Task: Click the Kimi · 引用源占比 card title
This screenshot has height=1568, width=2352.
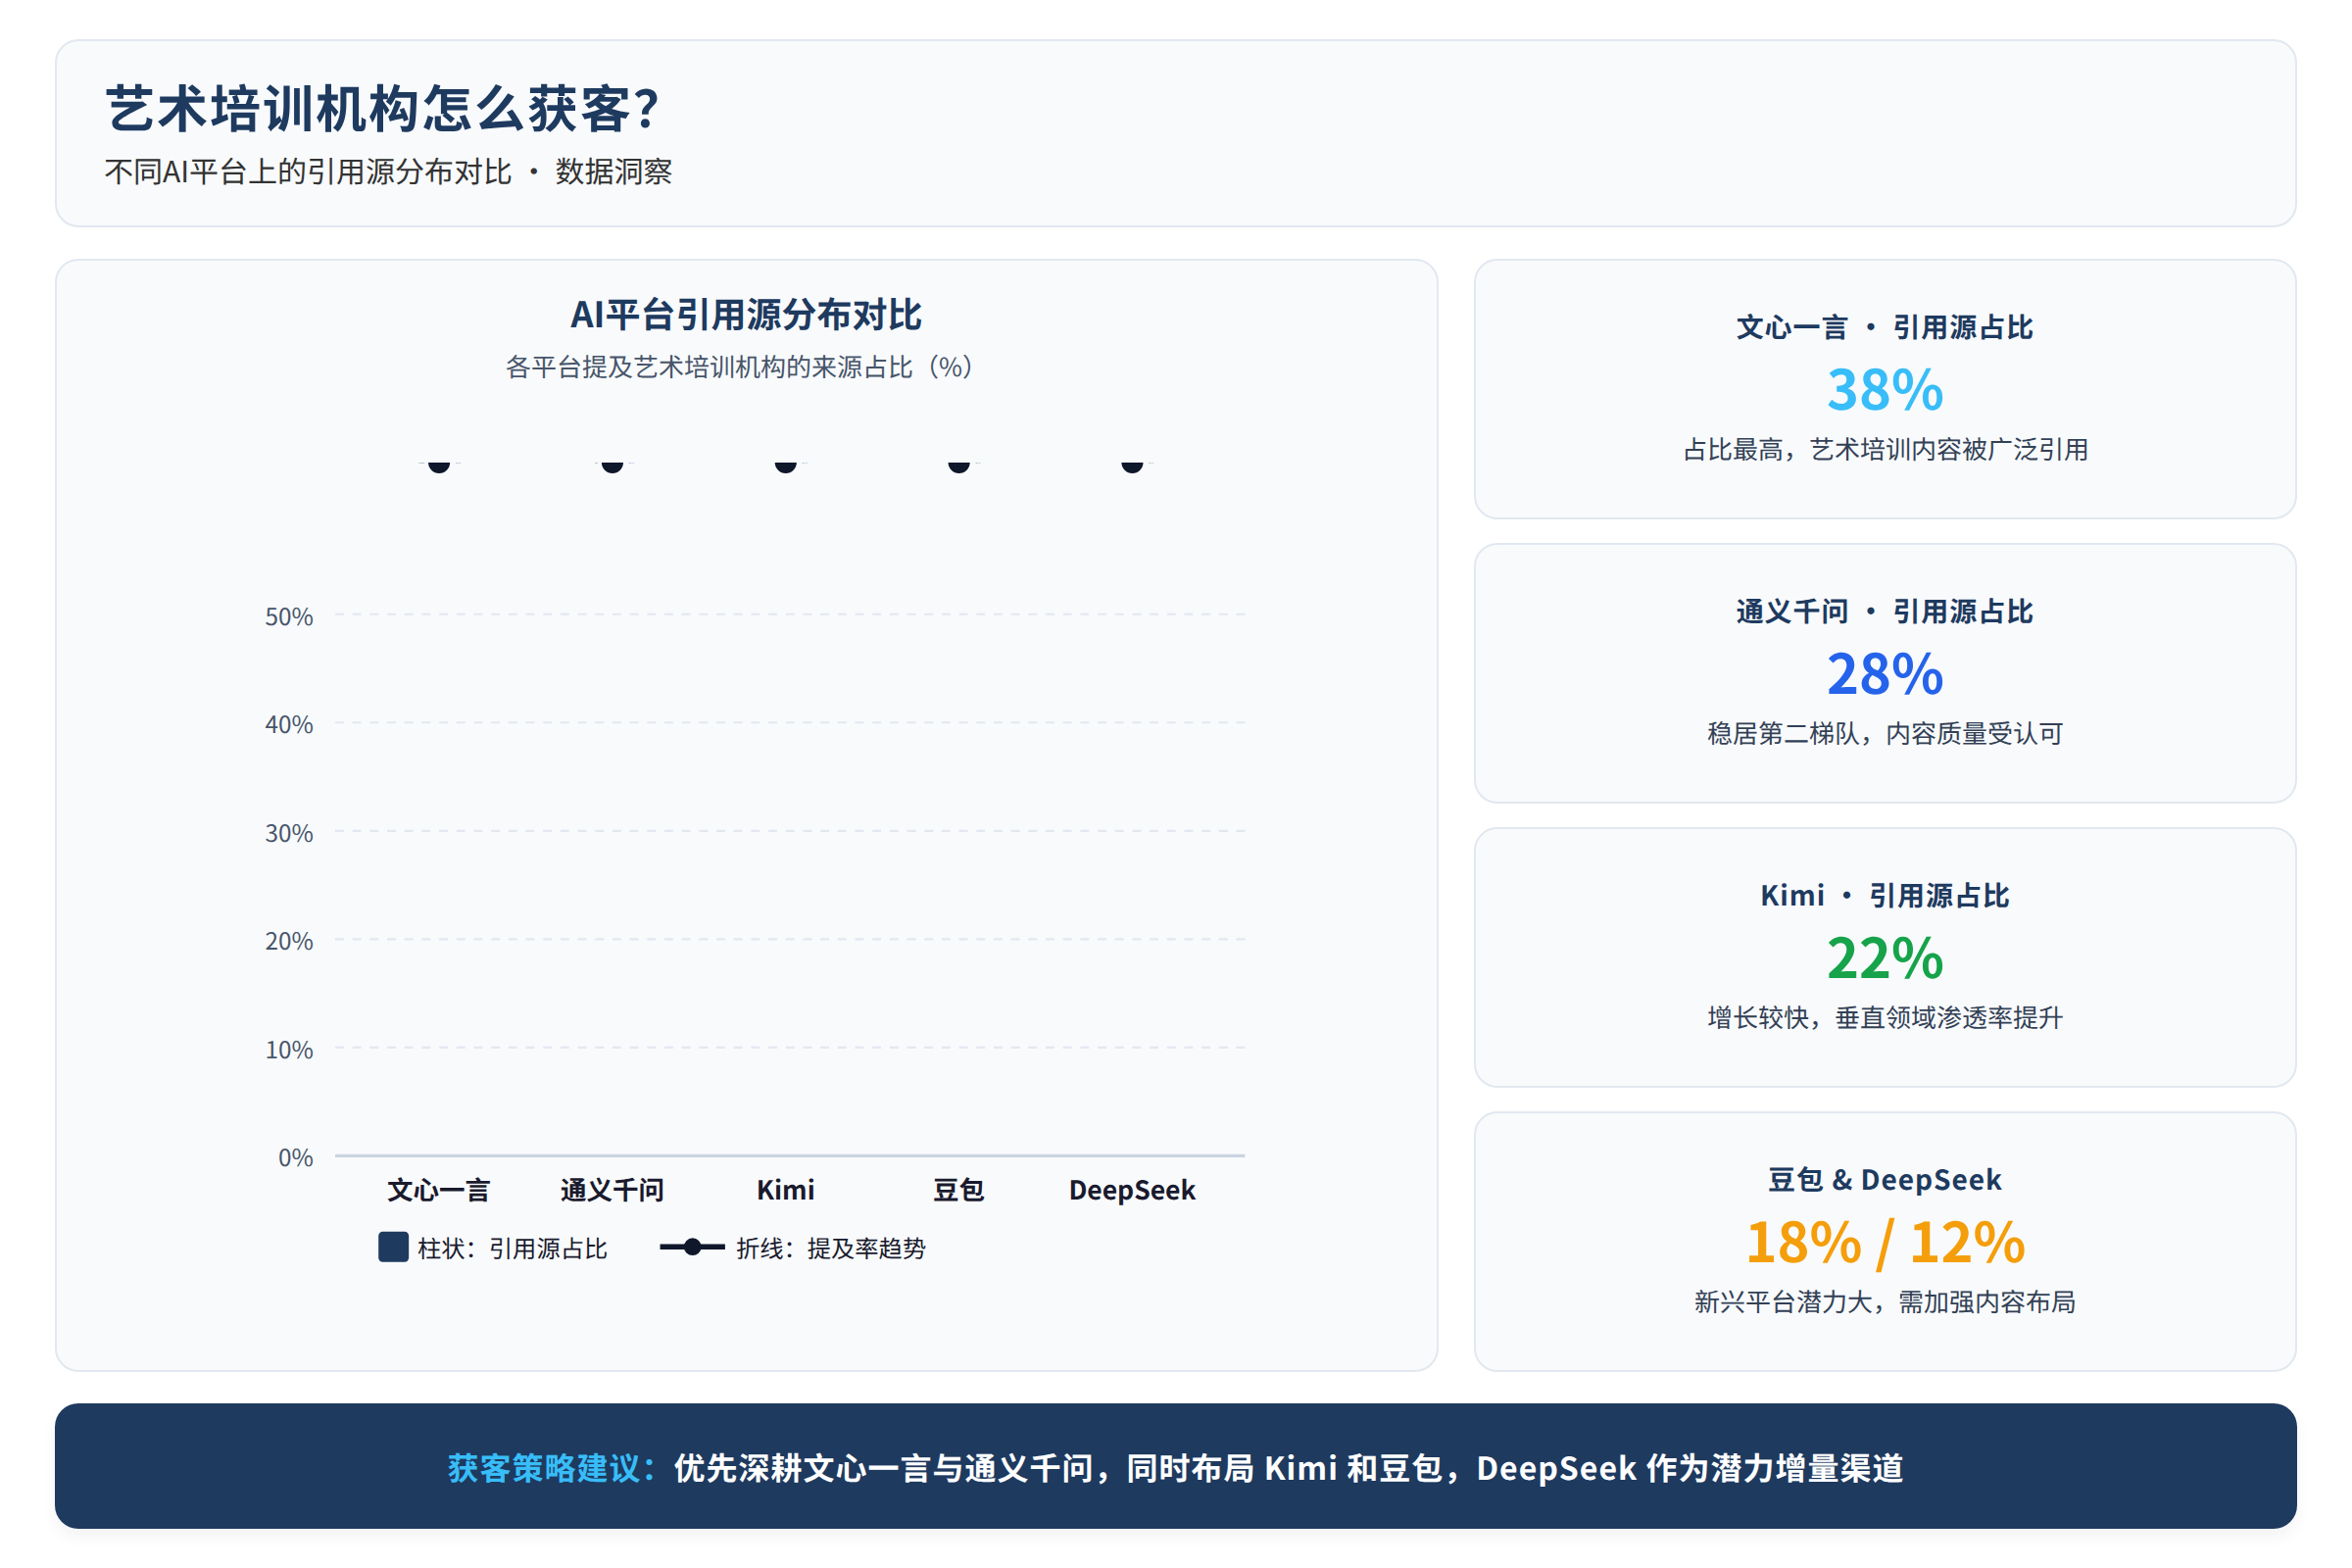Action: click(x=1885, y=895)
